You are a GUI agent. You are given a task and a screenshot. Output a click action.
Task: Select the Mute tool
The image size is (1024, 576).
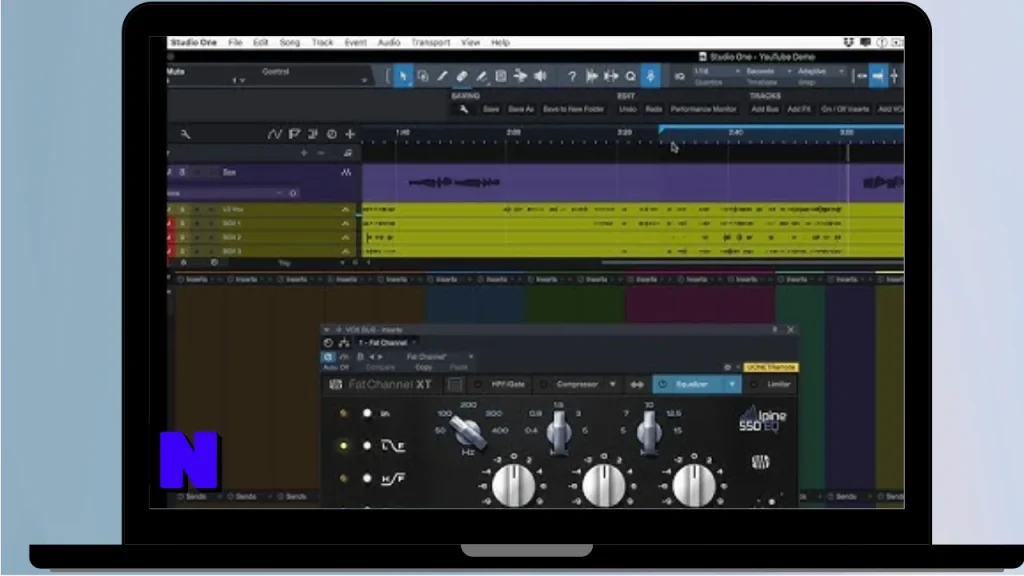[x=501, y=76]
